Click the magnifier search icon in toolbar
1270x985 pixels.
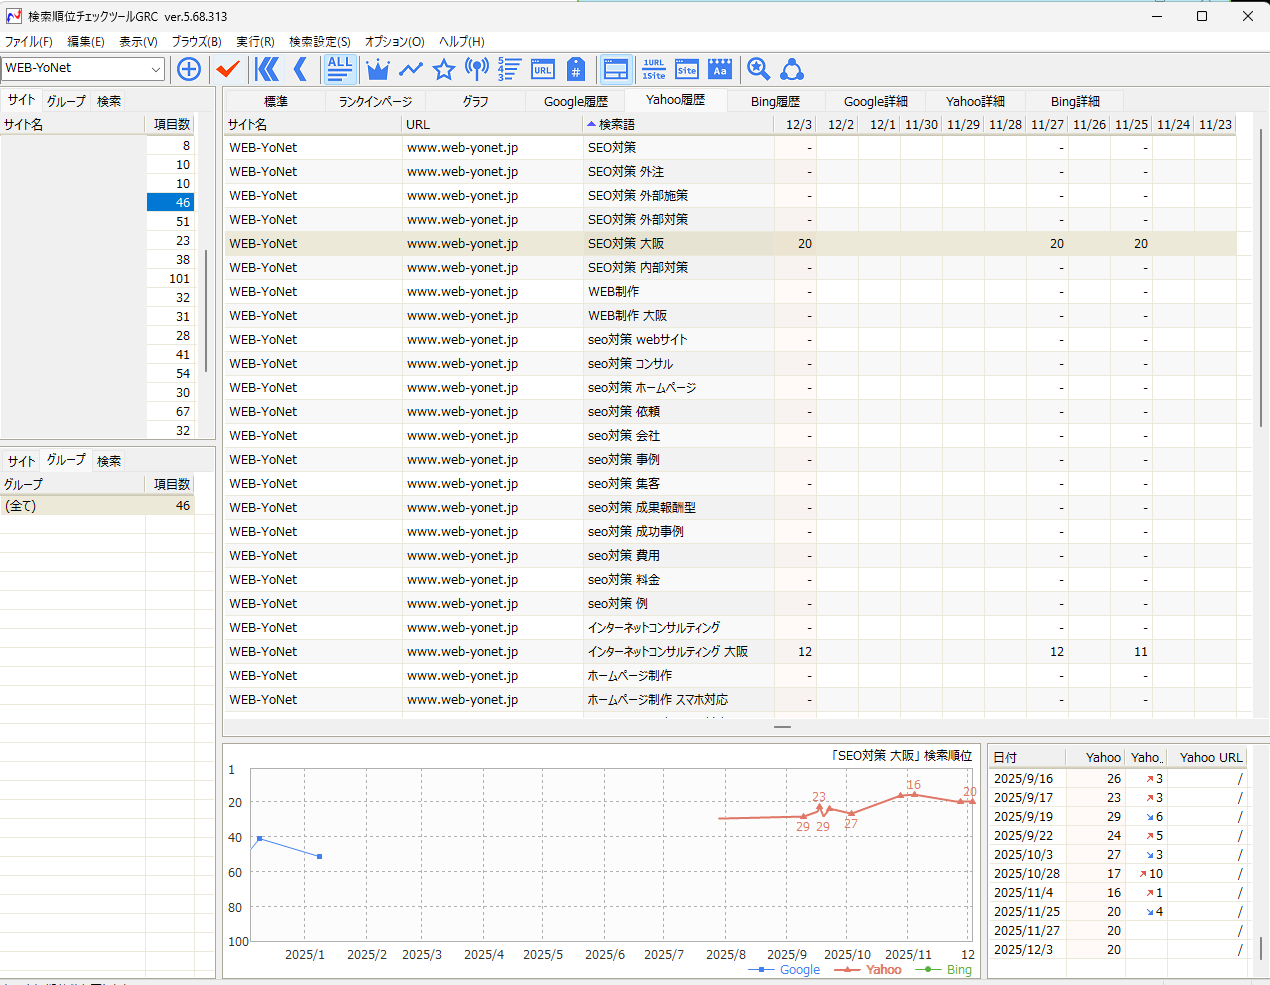(758, 69)
